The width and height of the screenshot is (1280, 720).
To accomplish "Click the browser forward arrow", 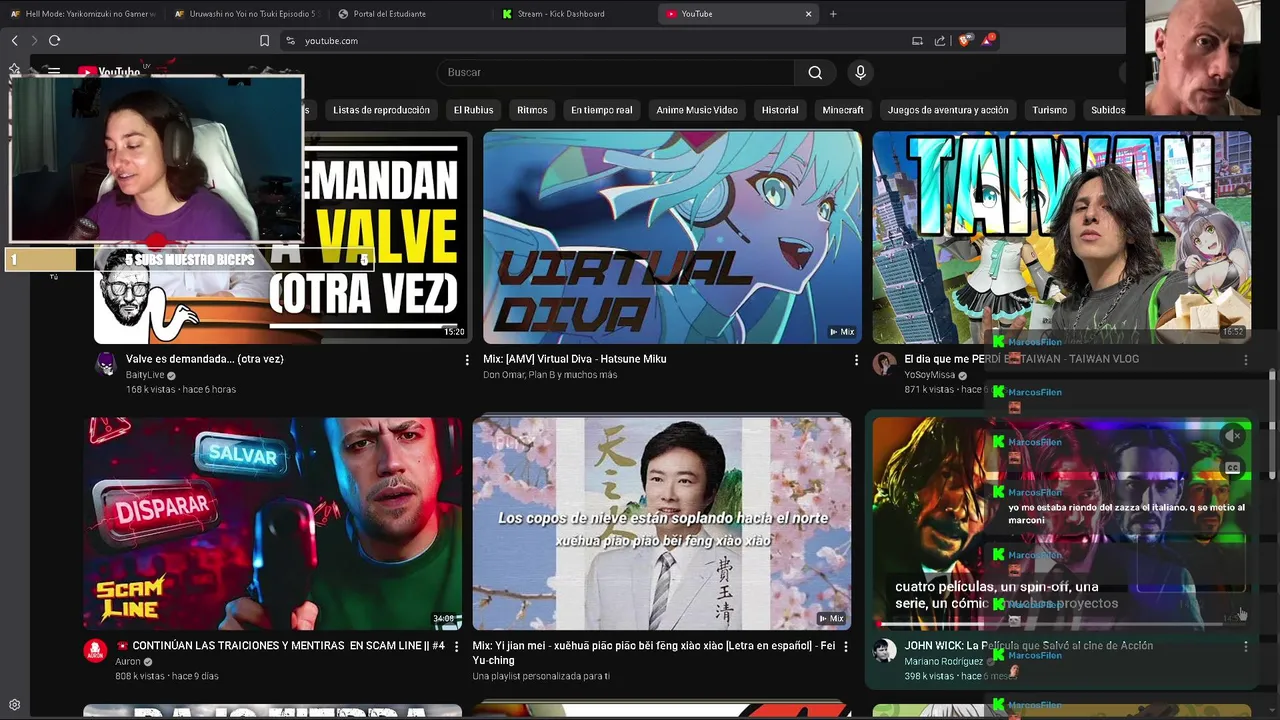I will click(x=33, y=40).
